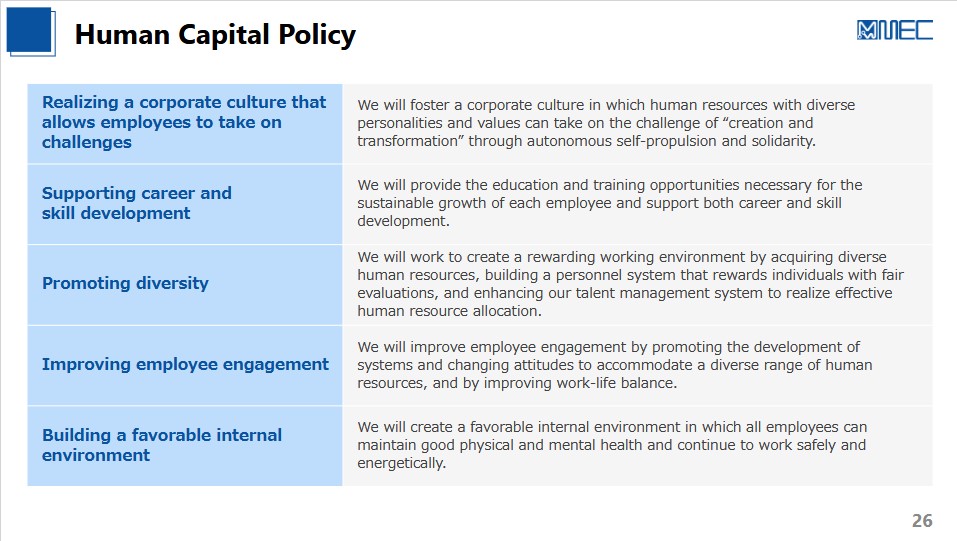Click the MEC logo
Viewport: 957px width, 541px height.
pyautogui.click(x=895, y=30)
